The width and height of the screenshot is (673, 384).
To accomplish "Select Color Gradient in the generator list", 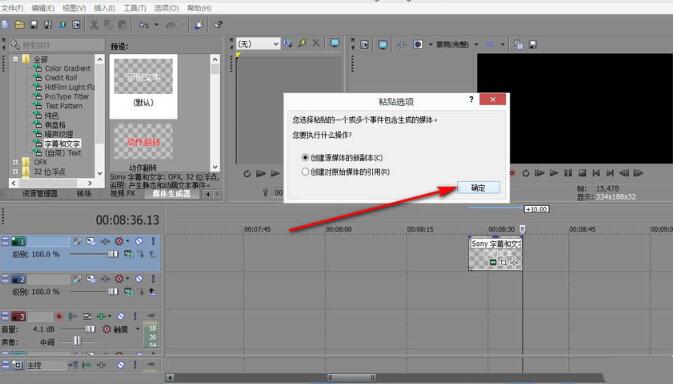I will pyautogui.click(x=67, y=68).
